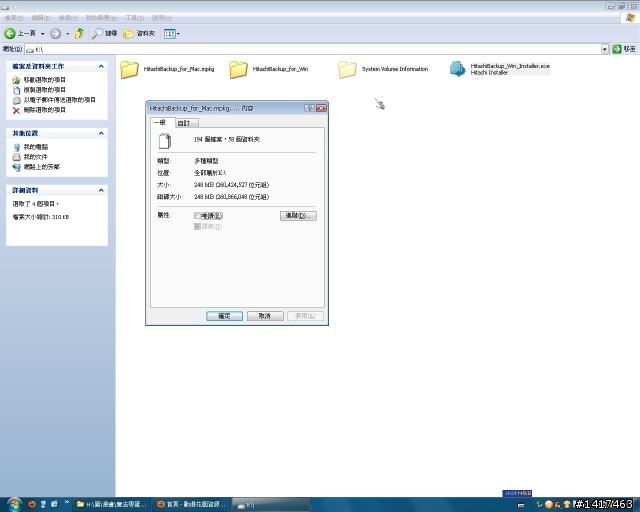The height and width of the screenshot is (512, 640).
Task: Click the Advanced attributes button
Action: point(298,216)
